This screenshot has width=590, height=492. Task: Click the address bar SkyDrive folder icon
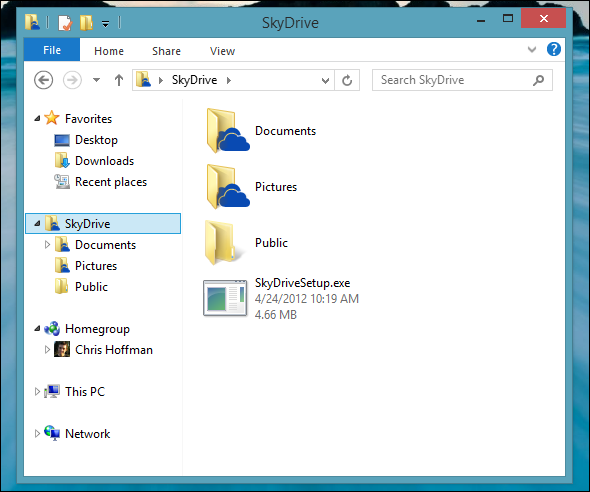(x=143, y=80)
